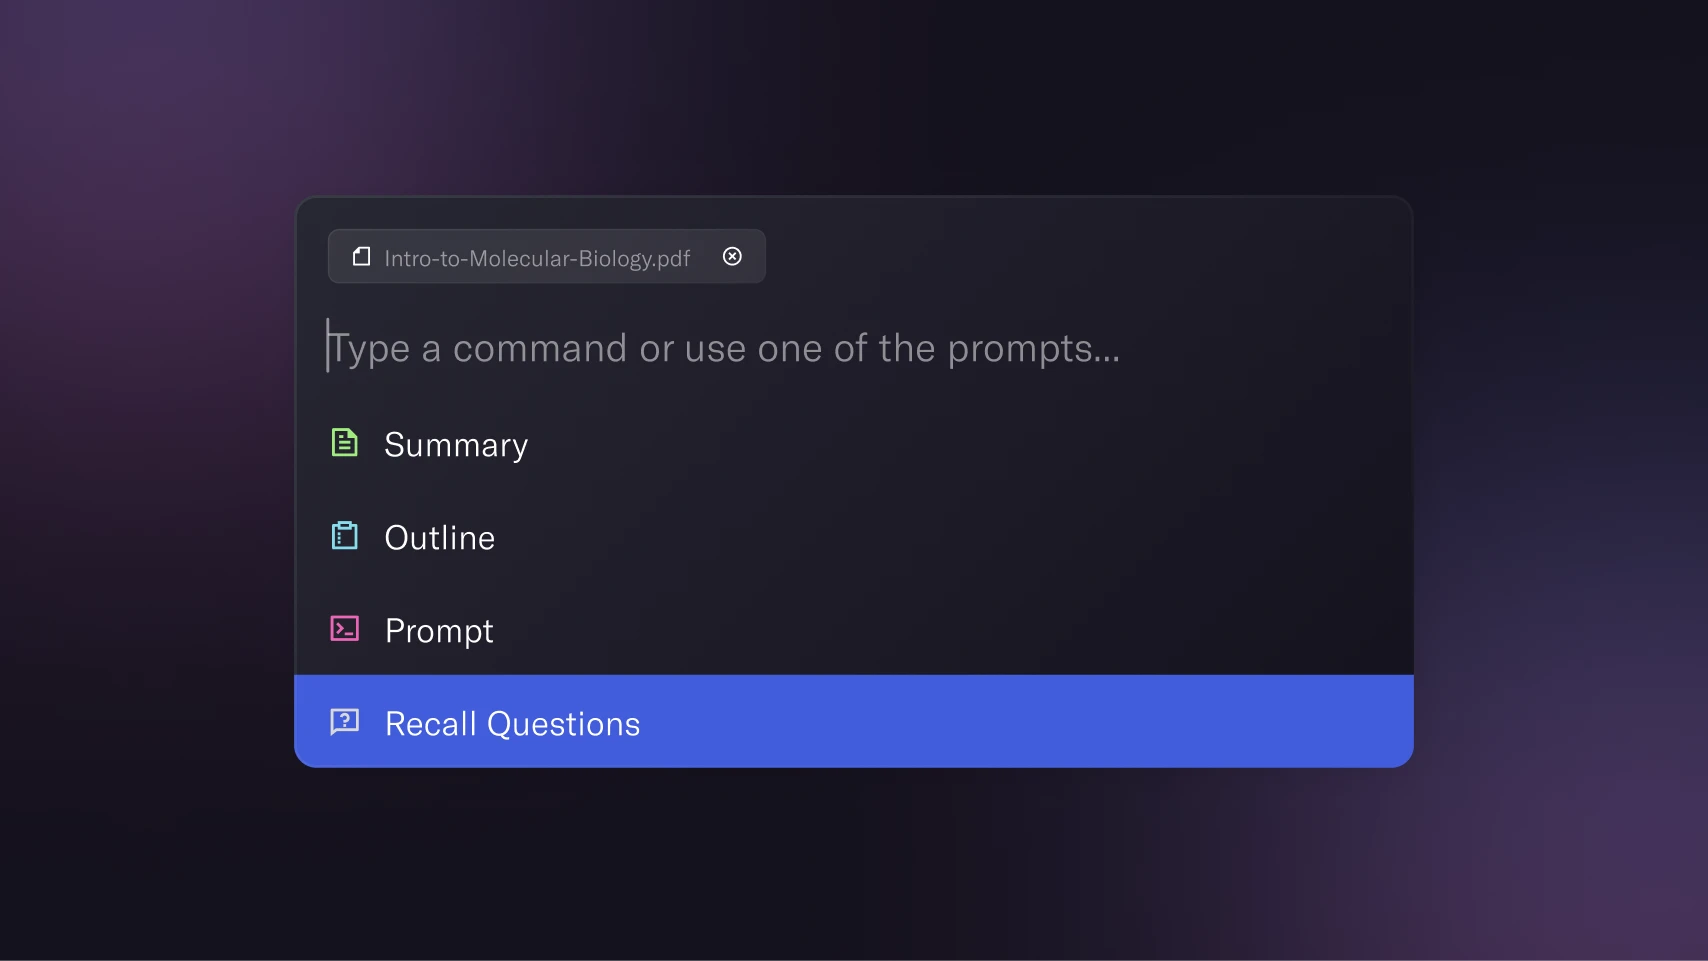Click the blinking text cursor at input start
1708x961 pixels.
328,346
